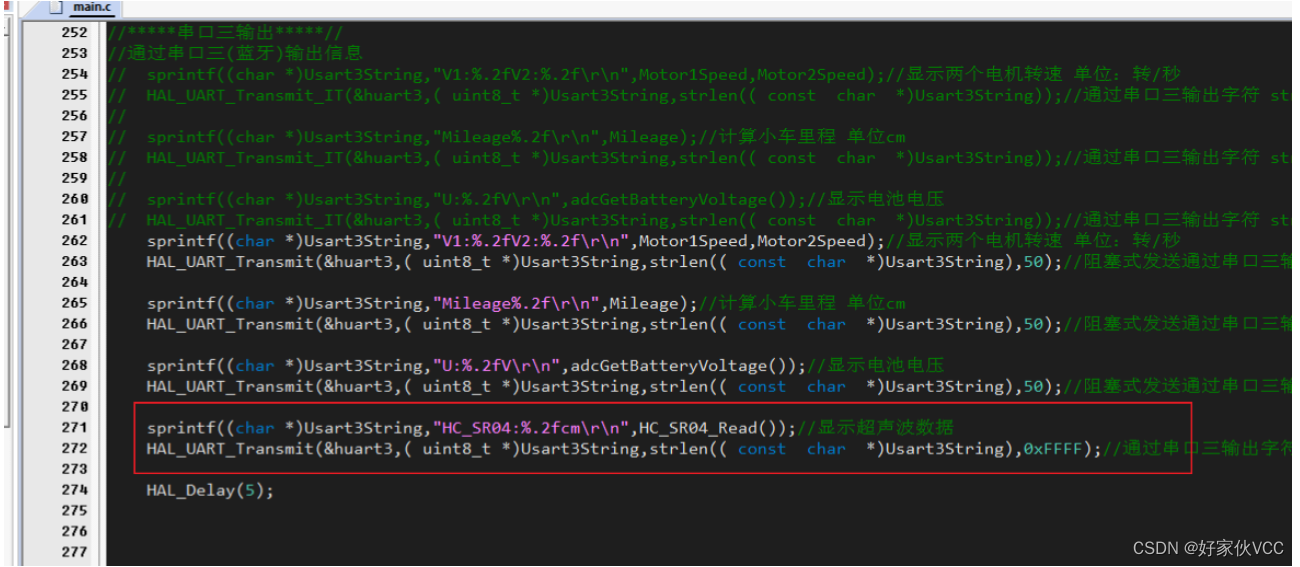The height and width of the screenshot is (567, 1300).
Task: Click Motor1Speed argument on line 262
Action: pyautogui.click(x=693, y=241)
